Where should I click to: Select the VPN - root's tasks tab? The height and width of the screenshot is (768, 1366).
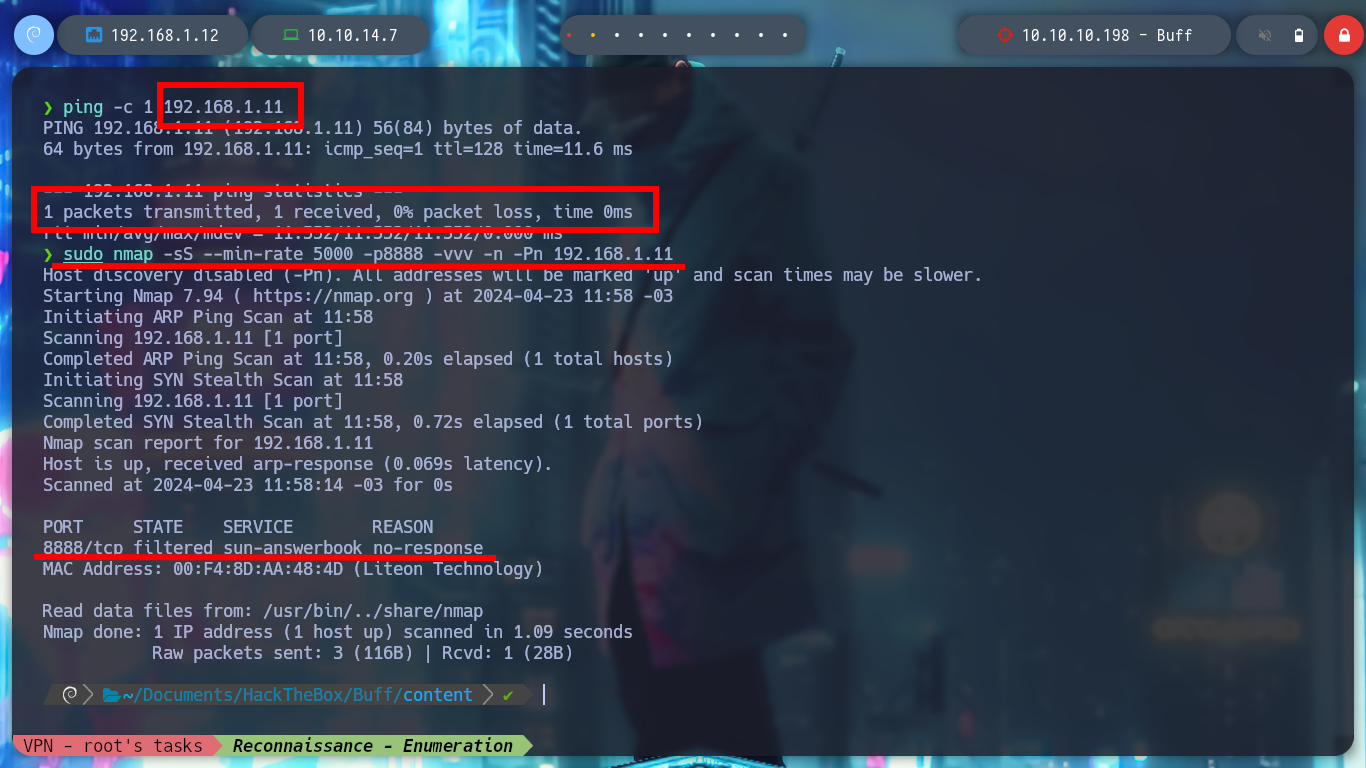pos(113,745)
